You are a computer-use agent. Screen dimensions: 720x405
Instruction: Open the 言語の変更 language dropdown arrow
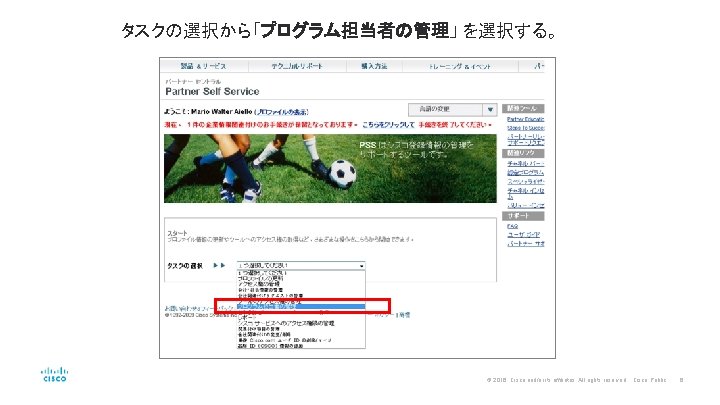[490, 110]
